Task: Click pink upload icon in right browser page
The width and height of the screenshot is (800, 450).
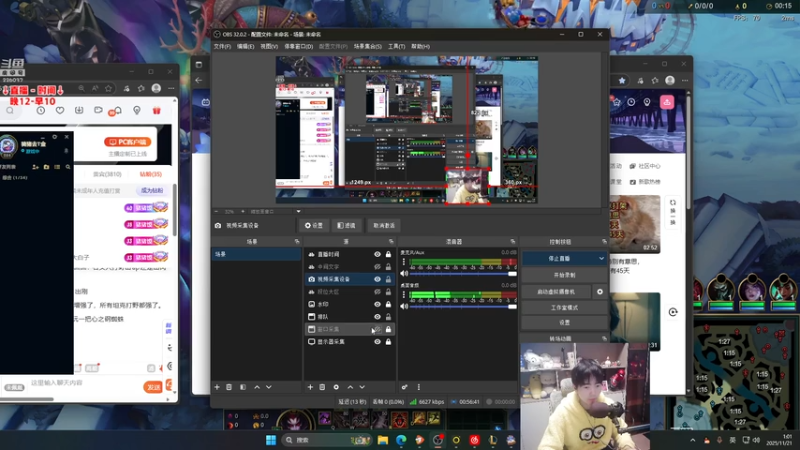Action: point(667,102)
